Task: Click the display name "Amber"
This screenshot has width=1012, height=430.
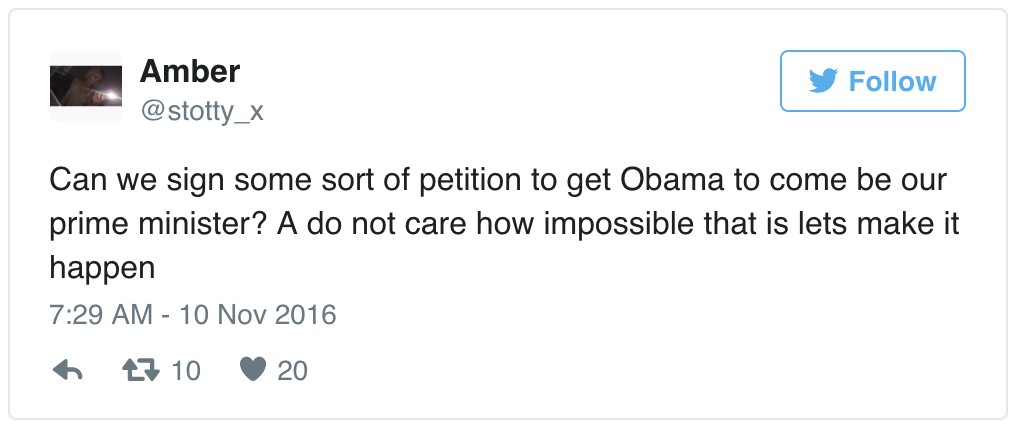Action: pyautogui.click(x=190, y=71)
